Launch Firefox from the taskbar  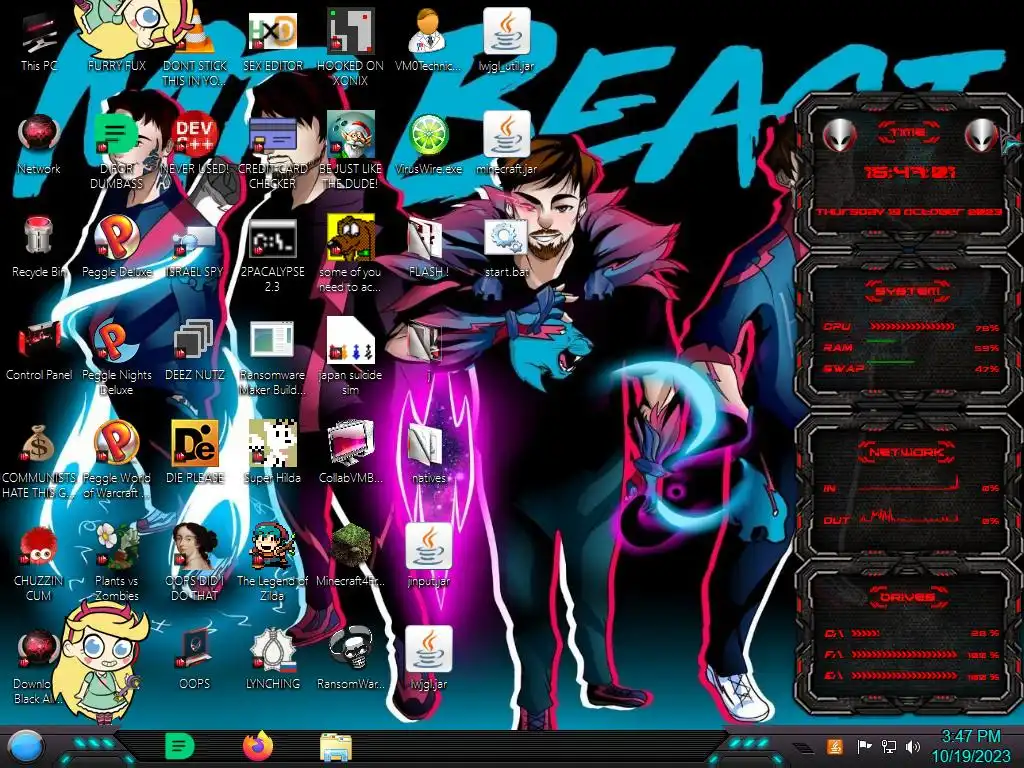(257, 746)
